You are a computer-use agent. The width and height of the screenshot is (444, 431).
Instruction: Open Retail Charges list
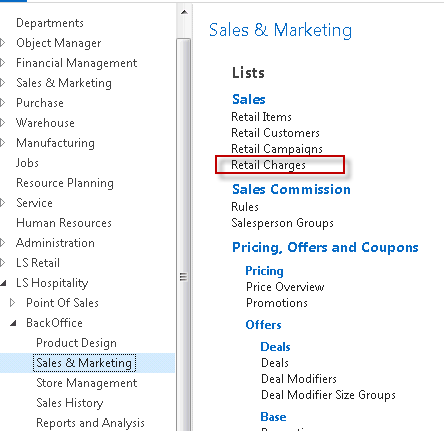tap(268, 165)
